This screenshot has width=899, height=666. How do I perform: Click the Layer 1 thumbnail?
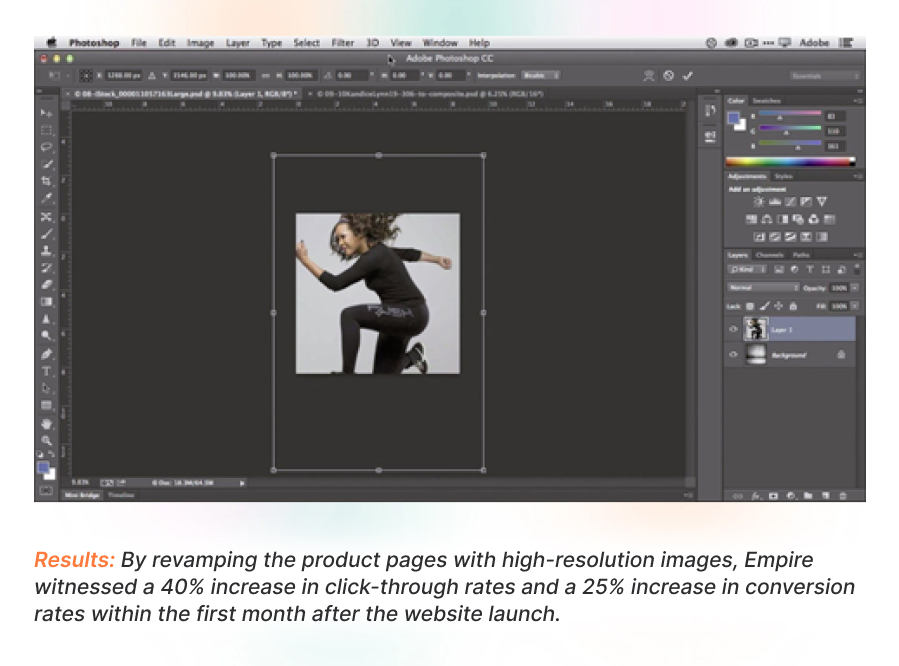point(757,327)
